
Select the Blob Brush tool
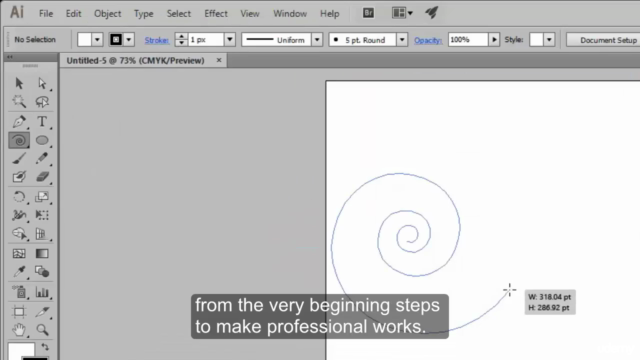pos(19,177)
